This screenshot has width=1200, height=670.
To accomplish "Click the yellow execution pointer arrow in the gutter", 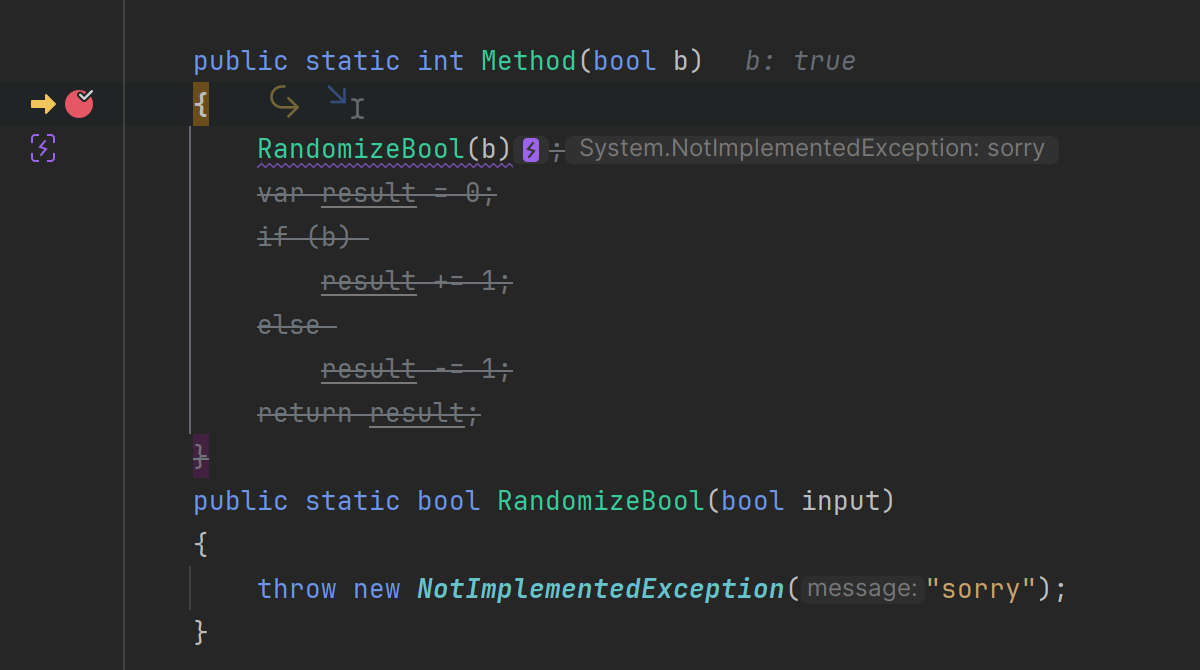I will pyautogui.click(x=43, y=104).
